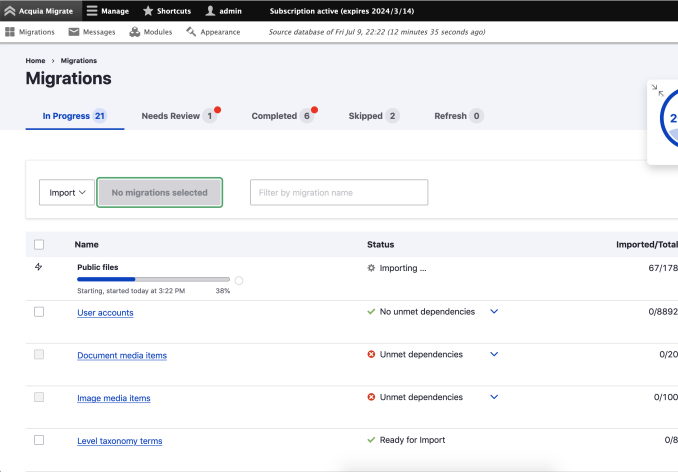678x472 pixels.
Task: Toggle the select-all header checkbox
Action: coord(39,244)
